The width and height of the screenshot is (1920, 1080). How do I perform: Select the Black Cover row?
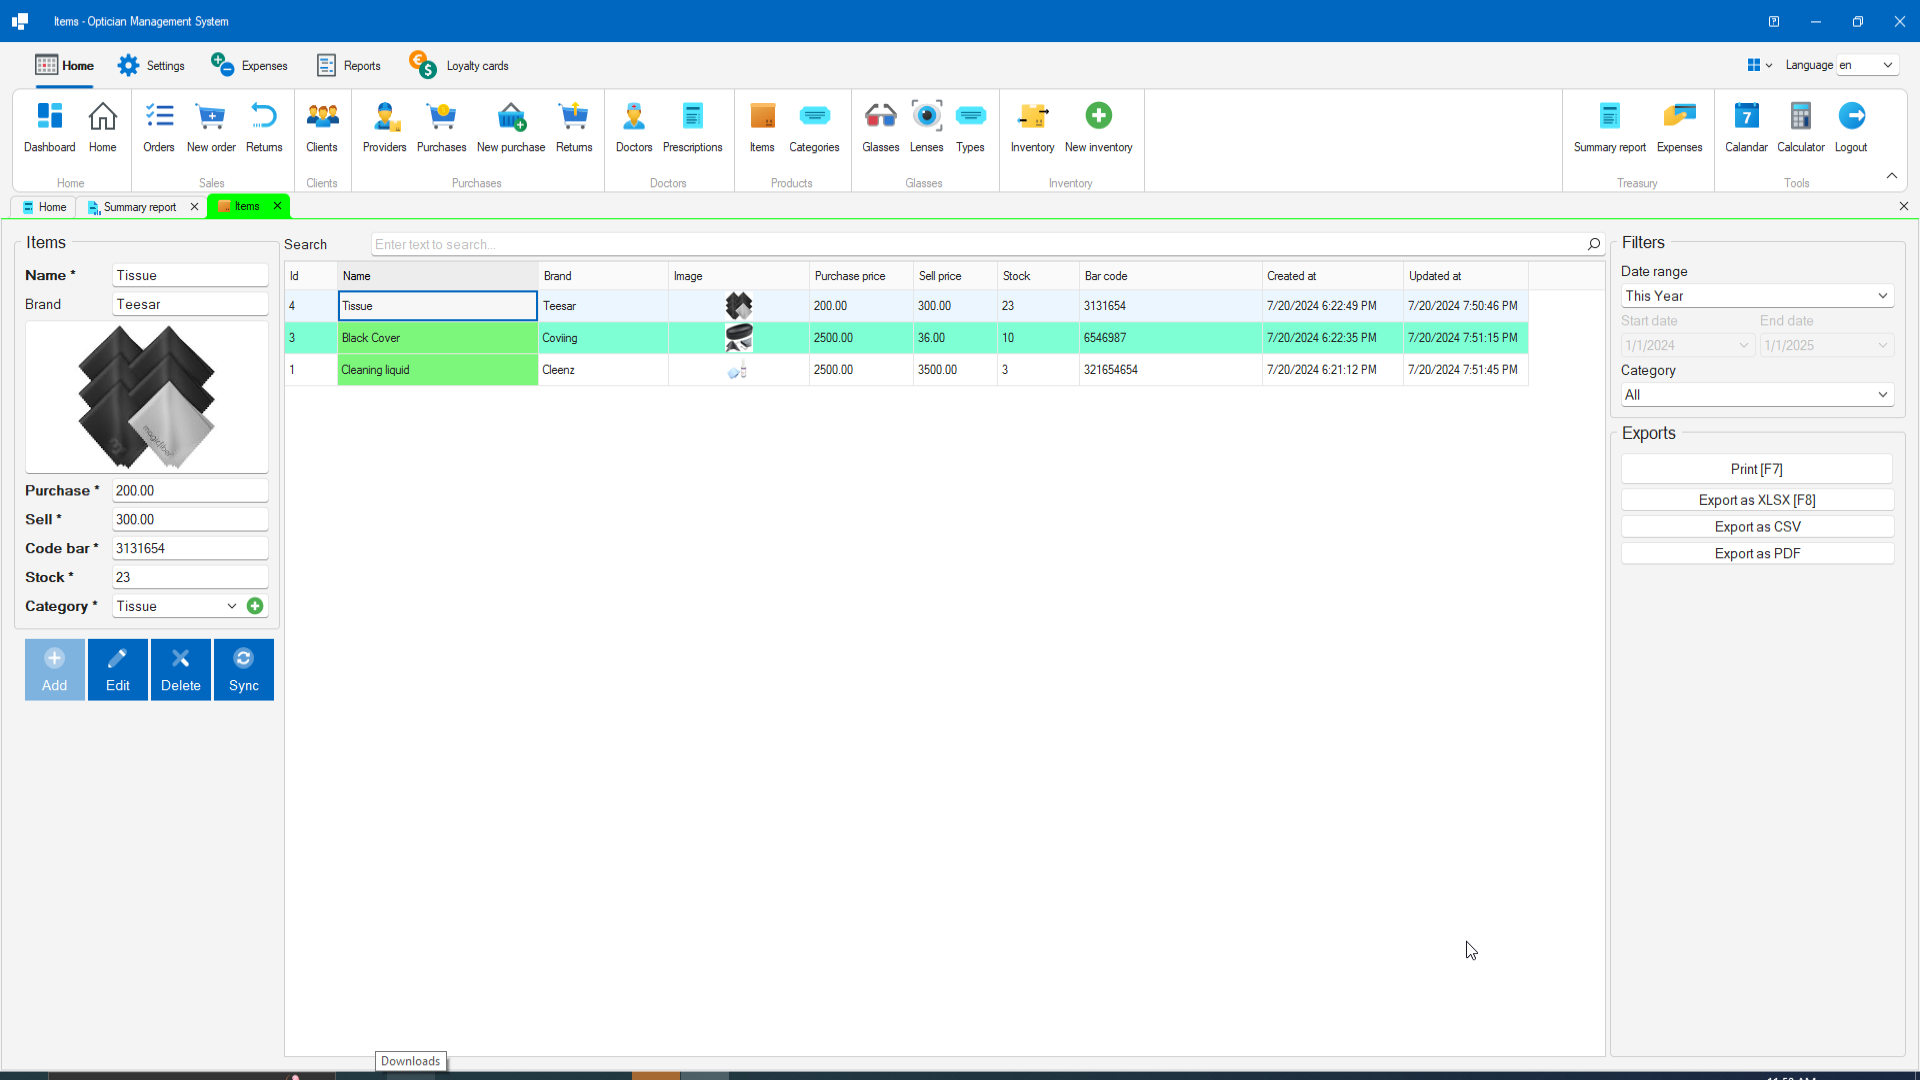[x=437, y=338]
